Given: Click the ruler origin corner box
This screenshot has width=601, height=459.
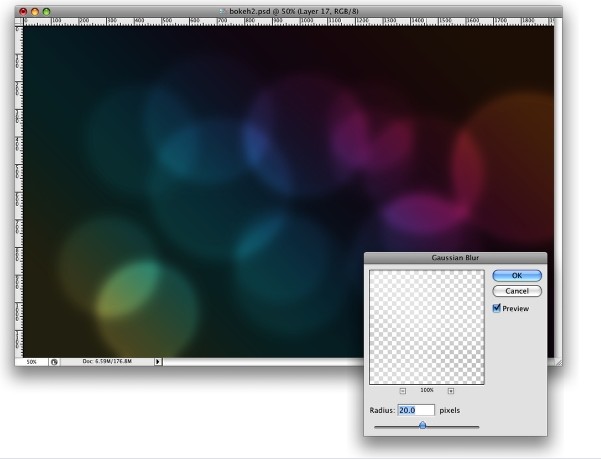Looking at the screenshot, I should [x=18, y=19].
